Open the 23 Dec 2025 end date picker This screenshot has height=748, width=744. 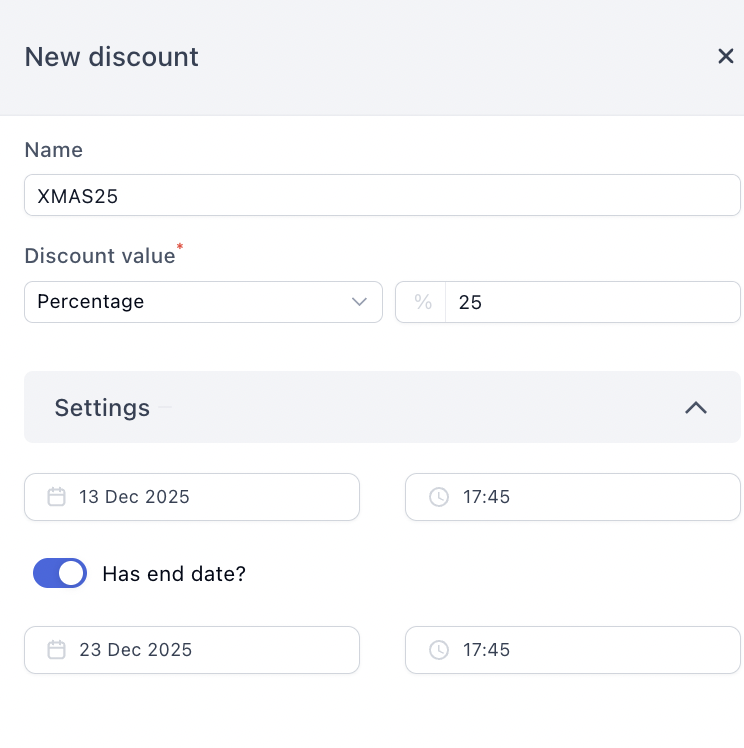192,650
